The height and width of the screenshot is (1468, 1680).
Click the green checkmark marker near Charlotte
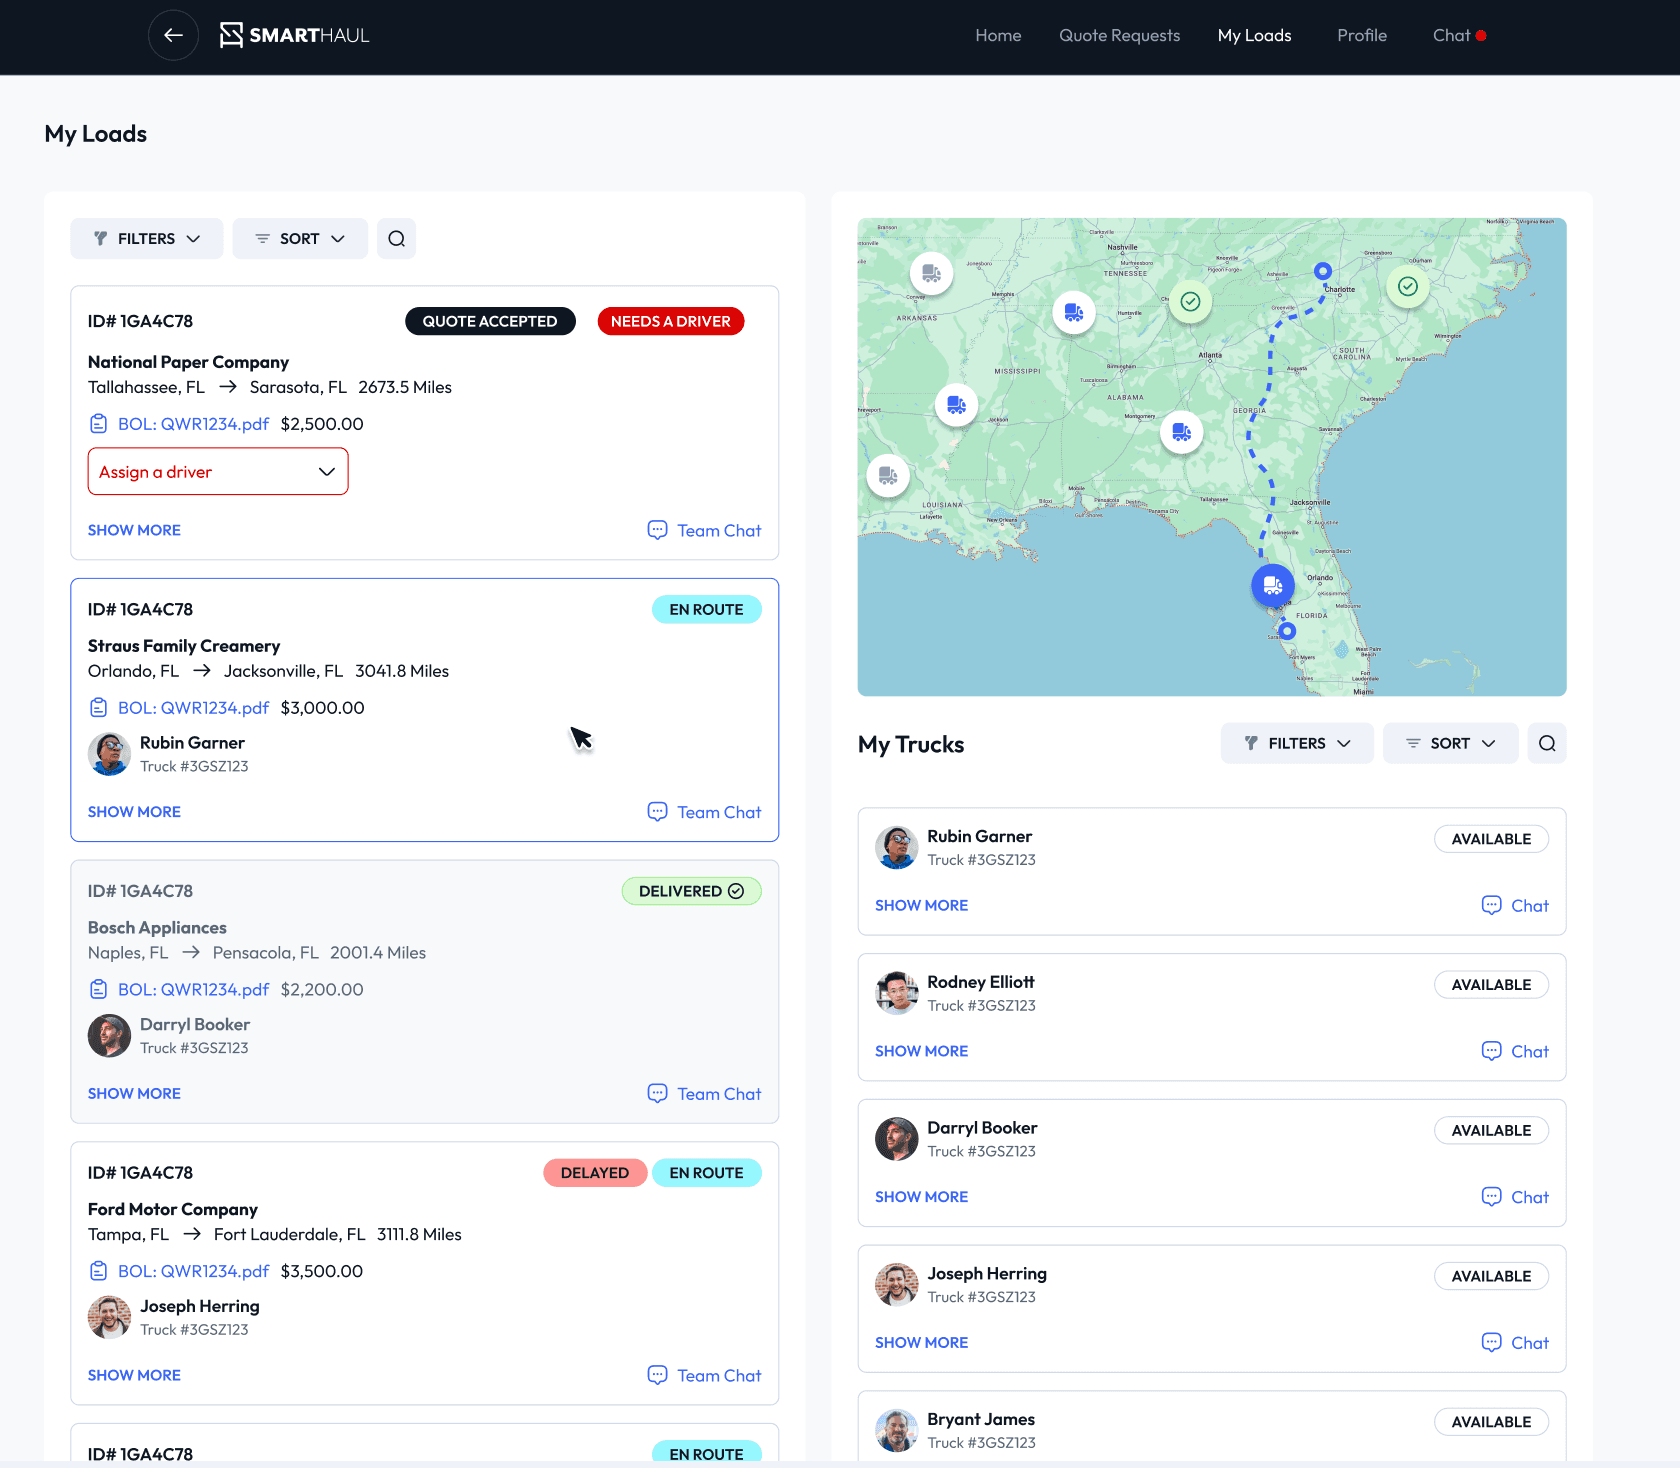[1407, 287]
